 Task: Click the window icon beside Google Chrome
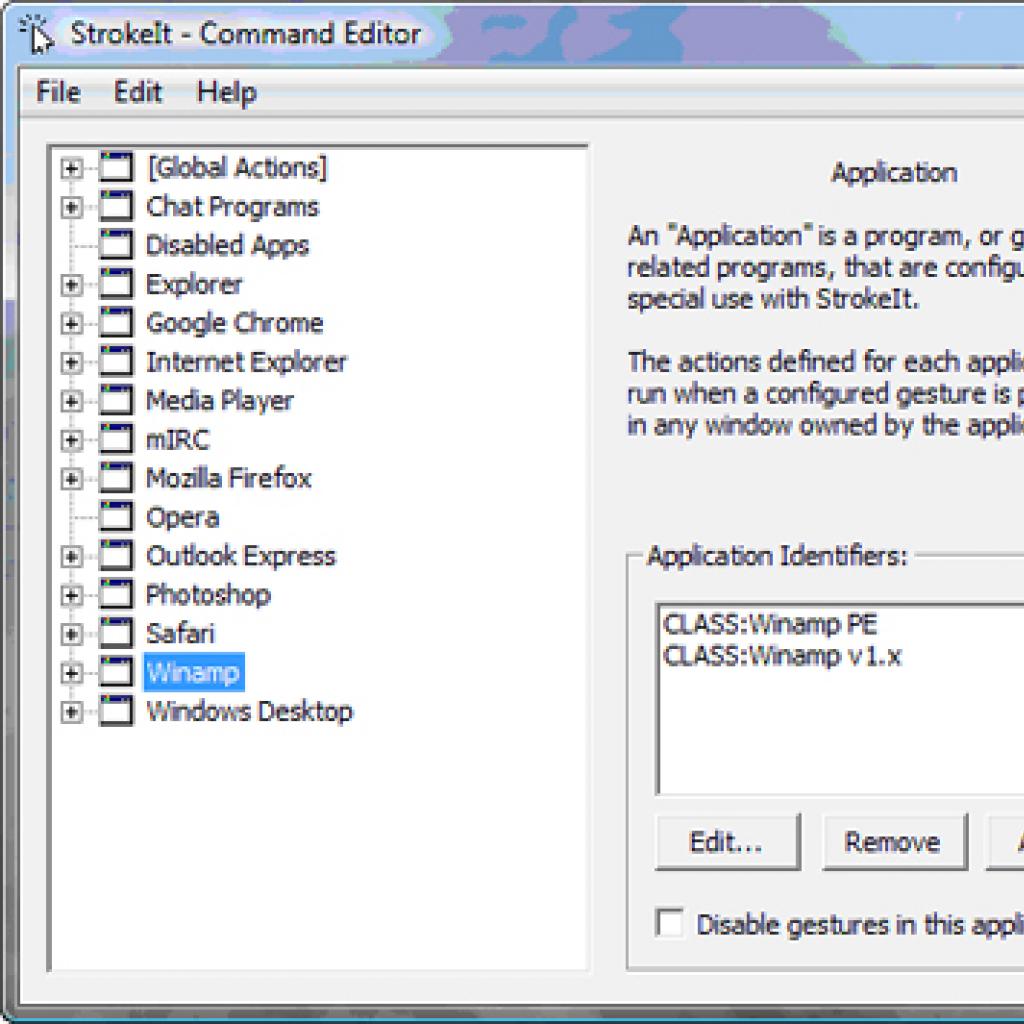[116, 323]
